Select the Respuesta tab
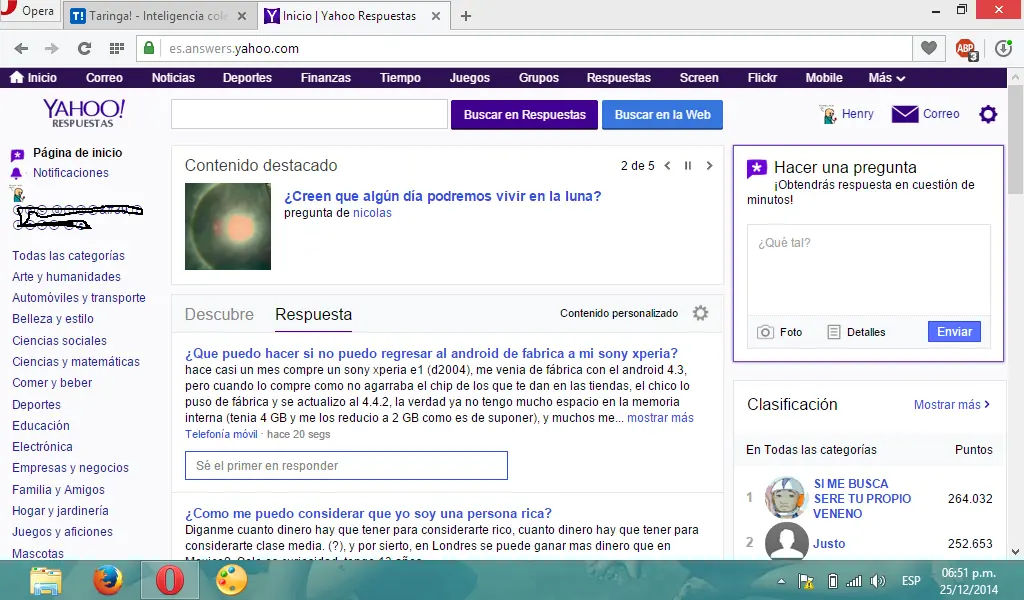1024x600 pixels. coord(313,314)
